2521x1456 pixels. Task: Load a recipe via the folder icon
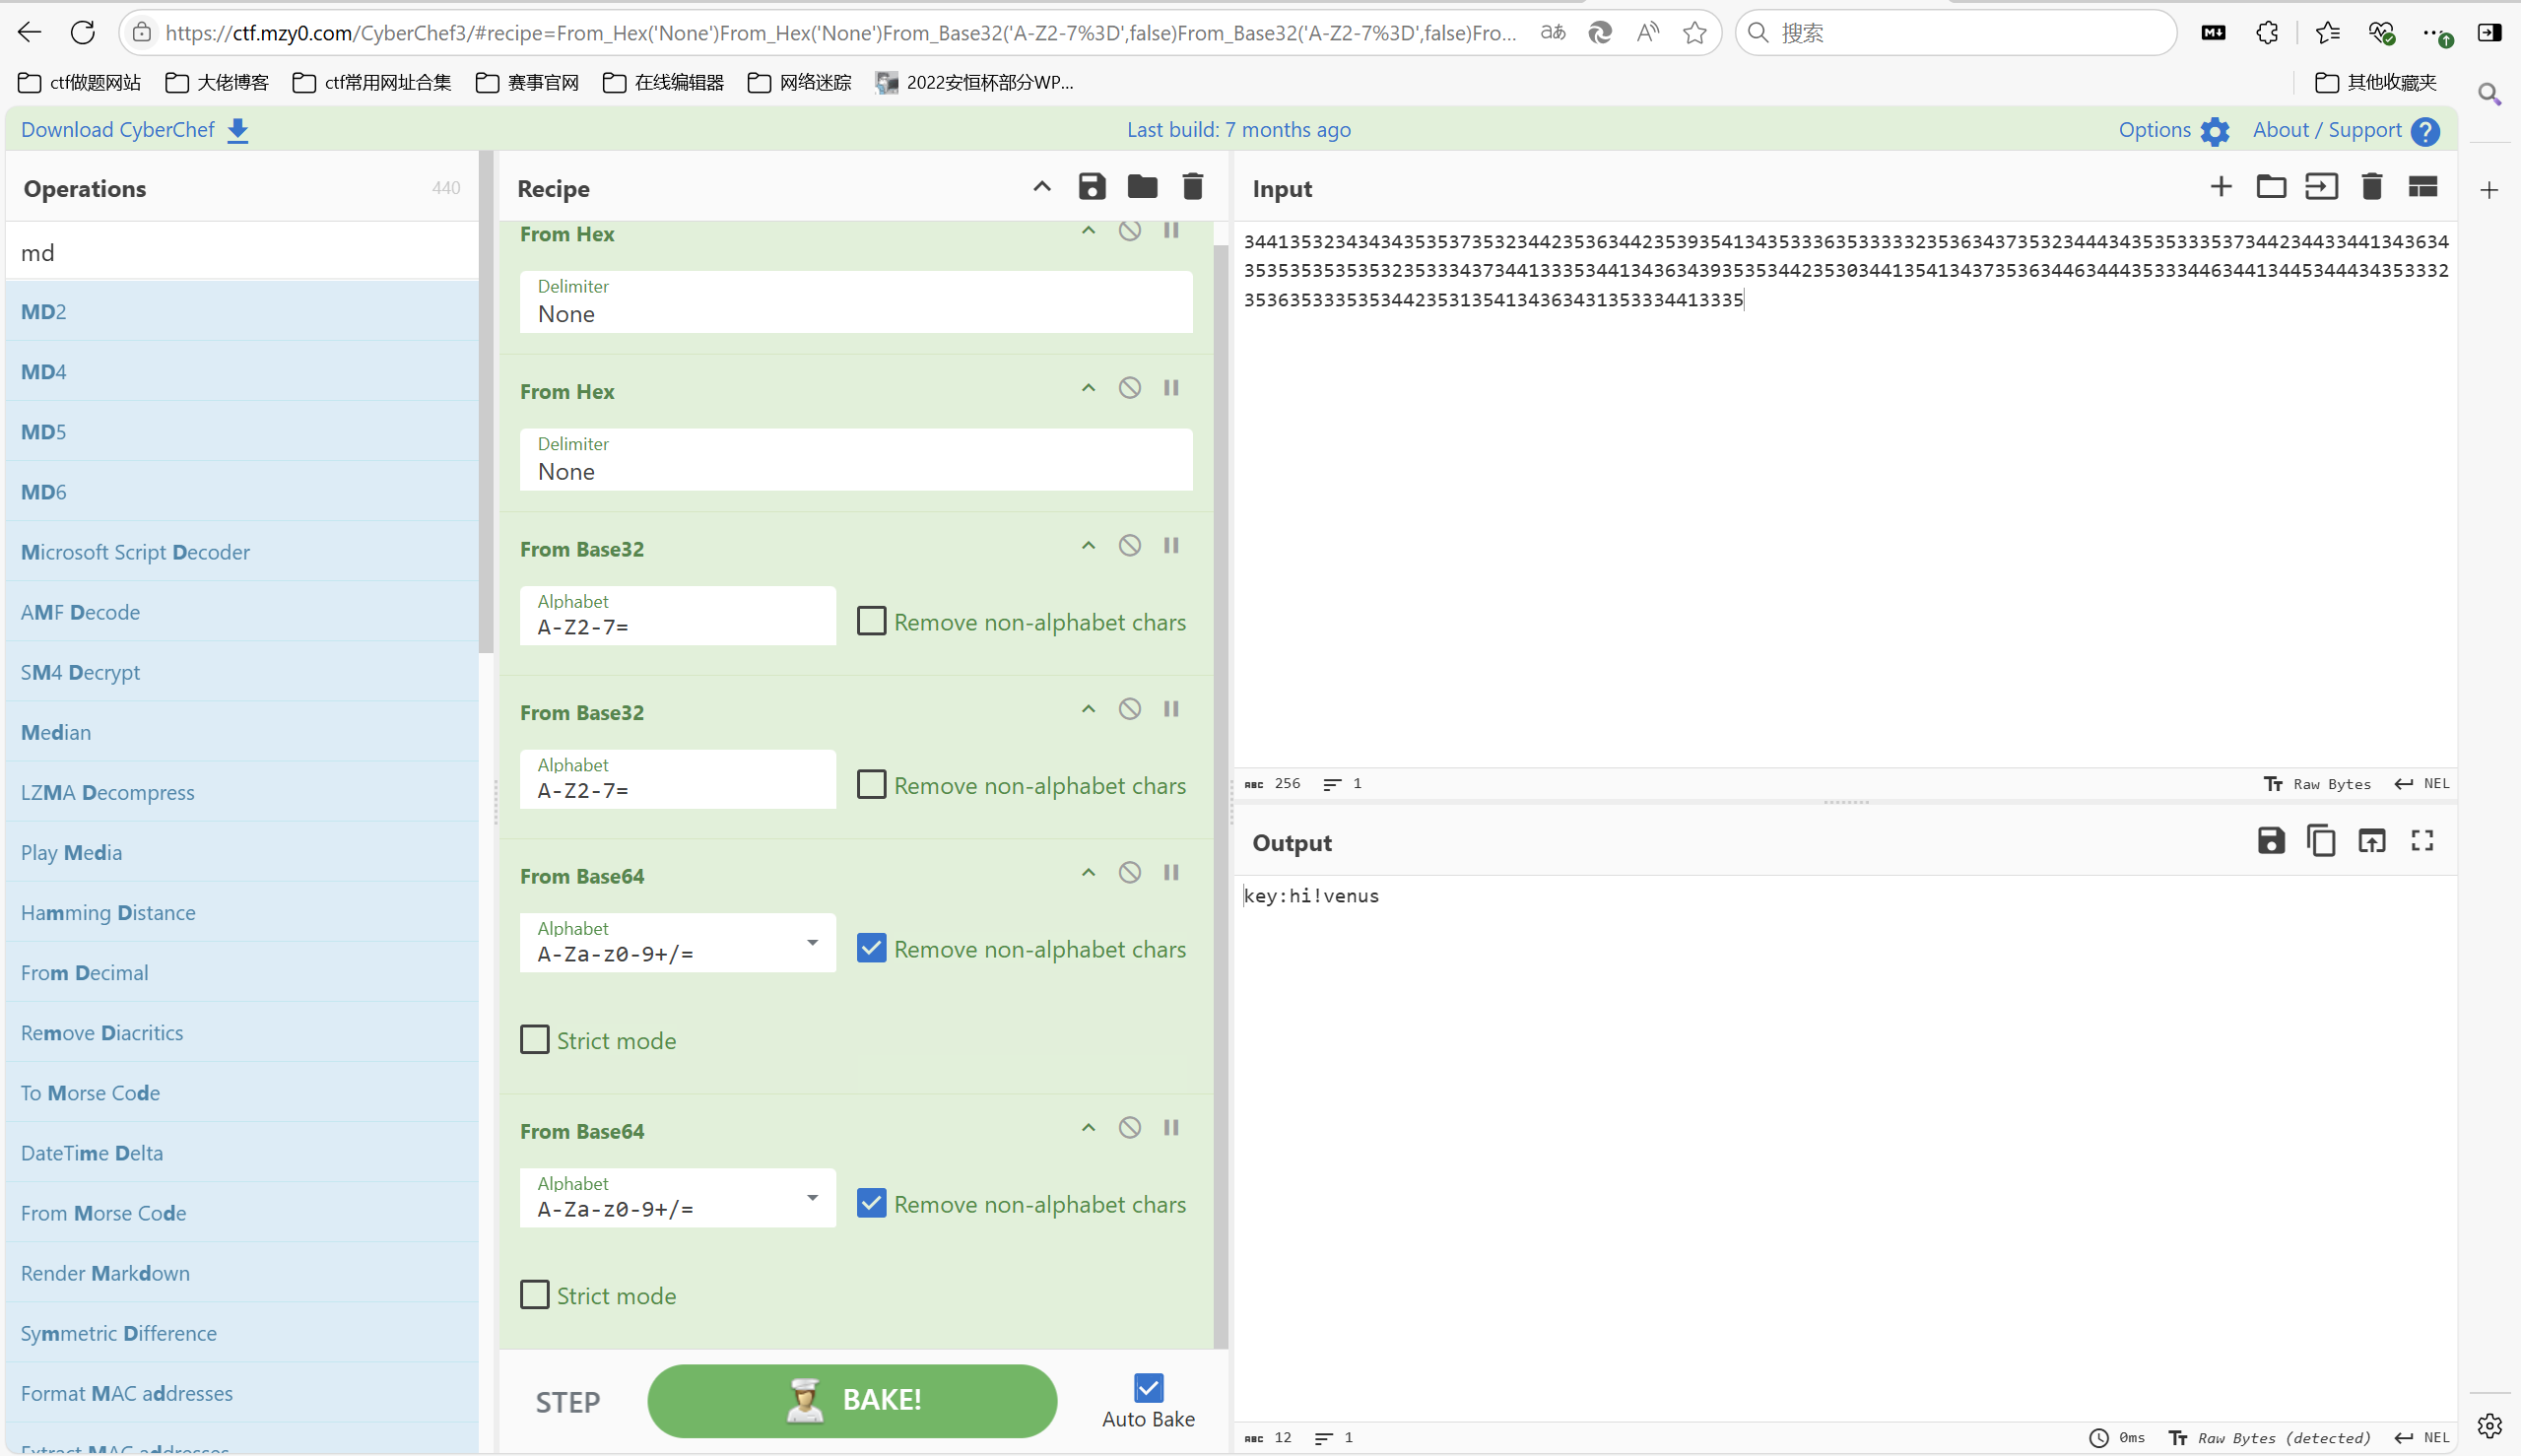(x=1142, y=187)
